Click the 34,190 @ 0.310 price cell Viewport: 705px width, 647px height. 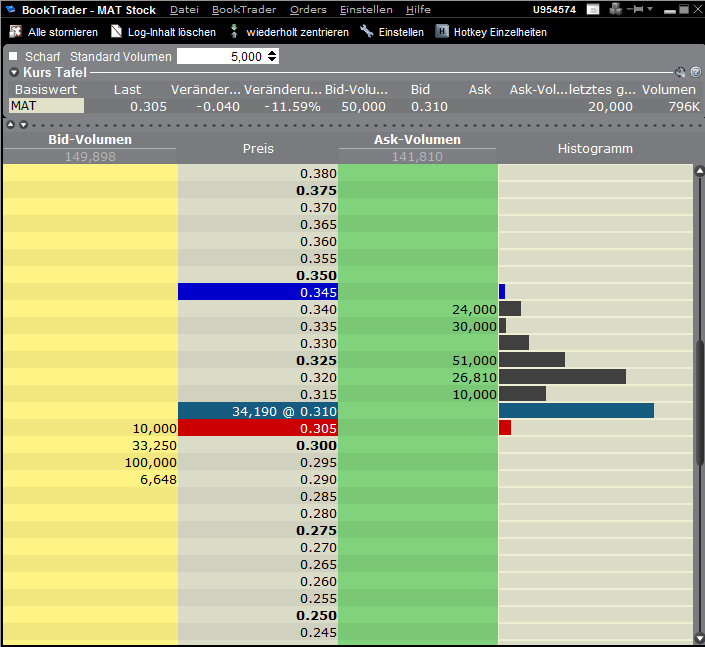point(258,411)
